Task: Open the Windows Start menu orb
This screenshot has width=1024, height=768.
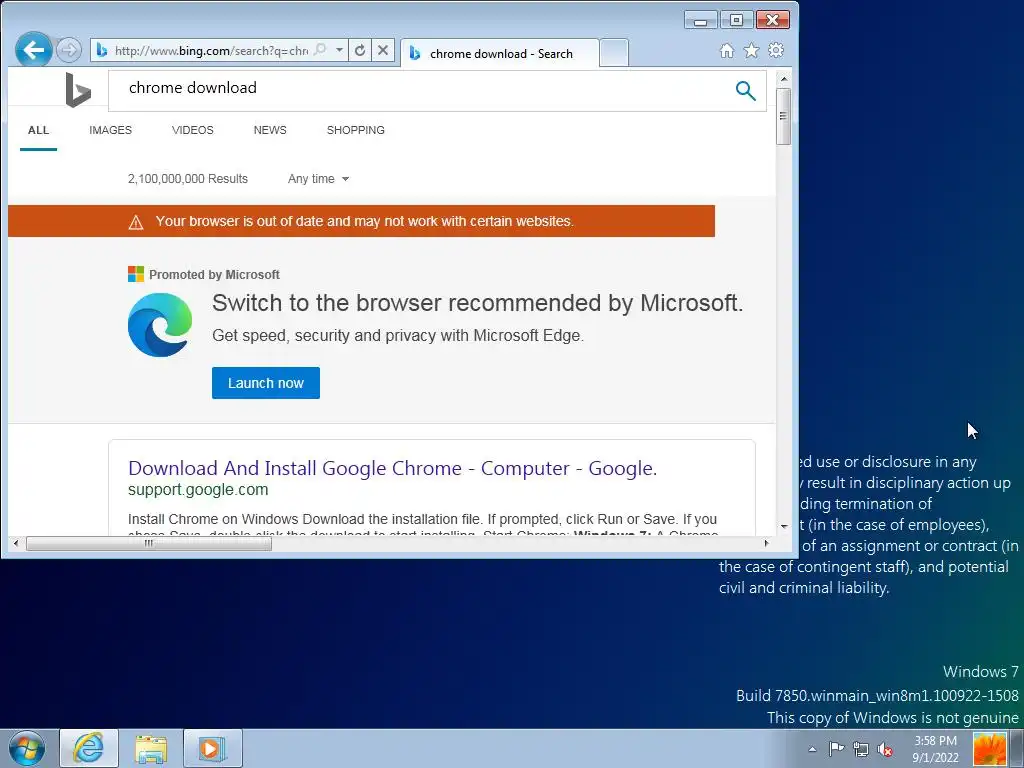Action: pyautogui.click(x=27, y=748)
